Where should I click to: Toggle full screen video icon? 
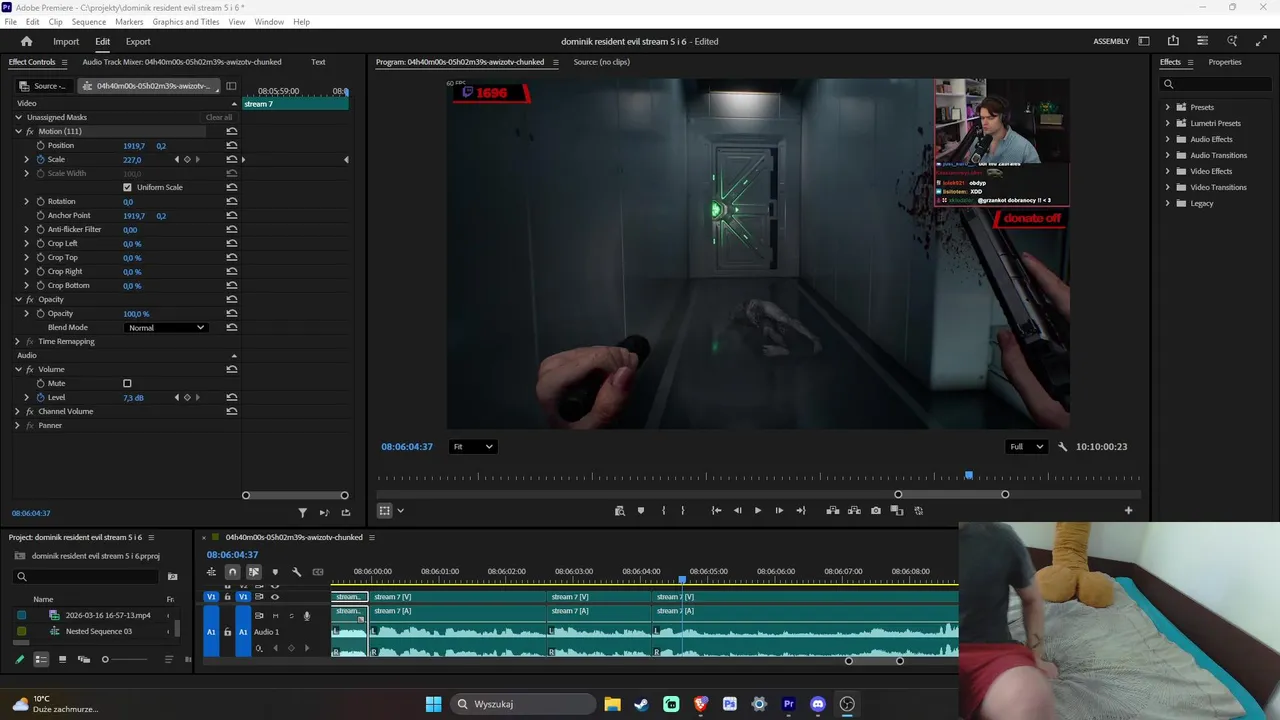[x=1261, y=41]
